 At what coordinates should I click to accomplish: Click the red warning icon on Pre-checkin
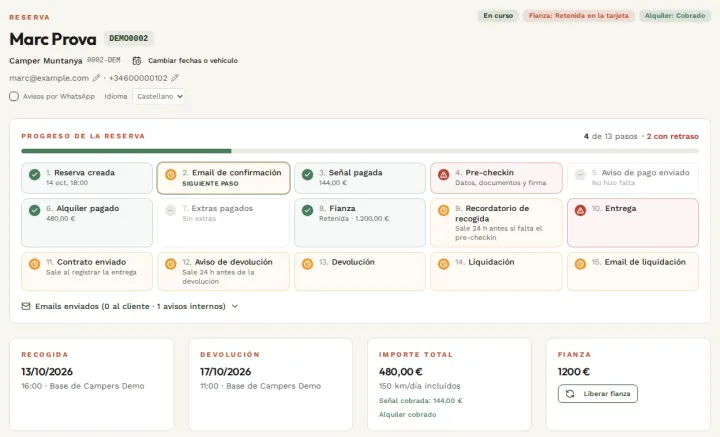coord(444,174)
